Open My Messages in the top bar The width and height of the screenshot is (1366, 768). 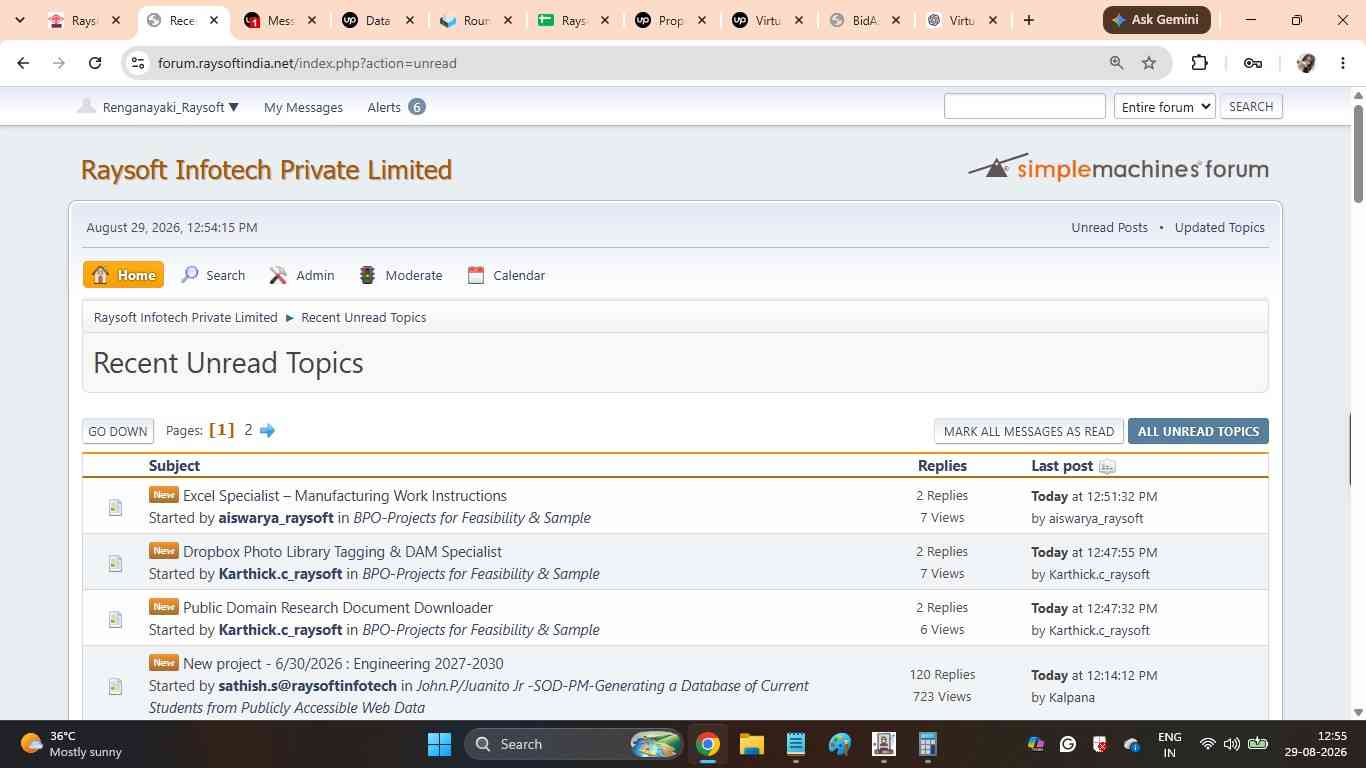(x=303, y=107)
